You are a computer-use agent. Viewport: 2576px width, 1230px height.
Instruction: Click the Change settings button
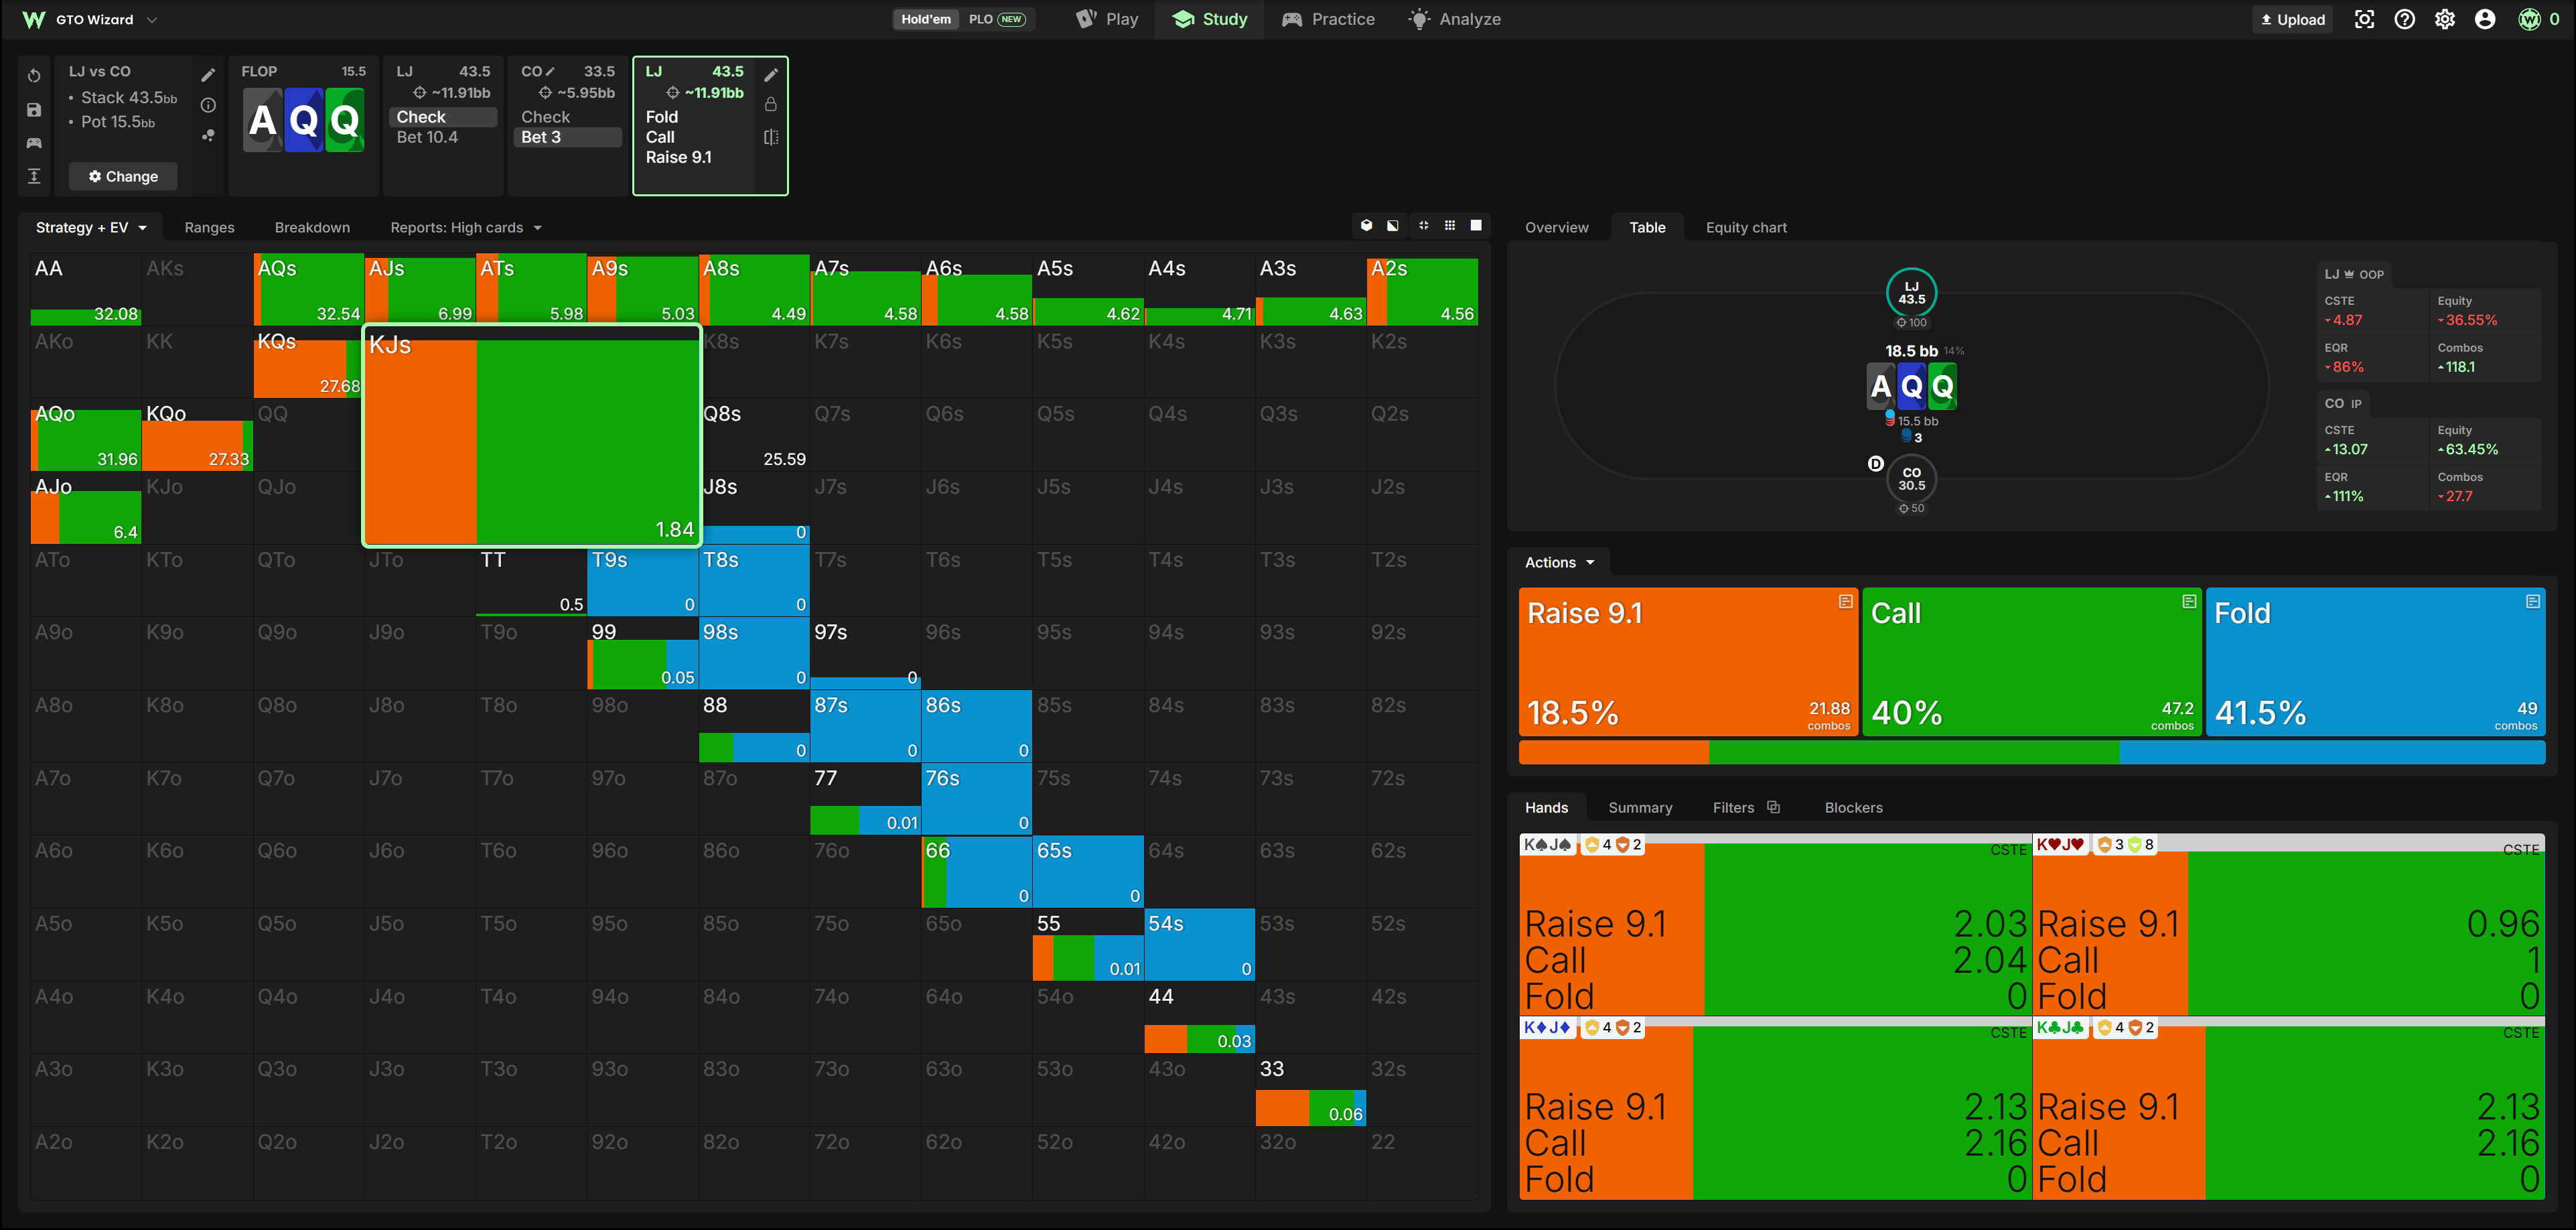click(123, 176)
